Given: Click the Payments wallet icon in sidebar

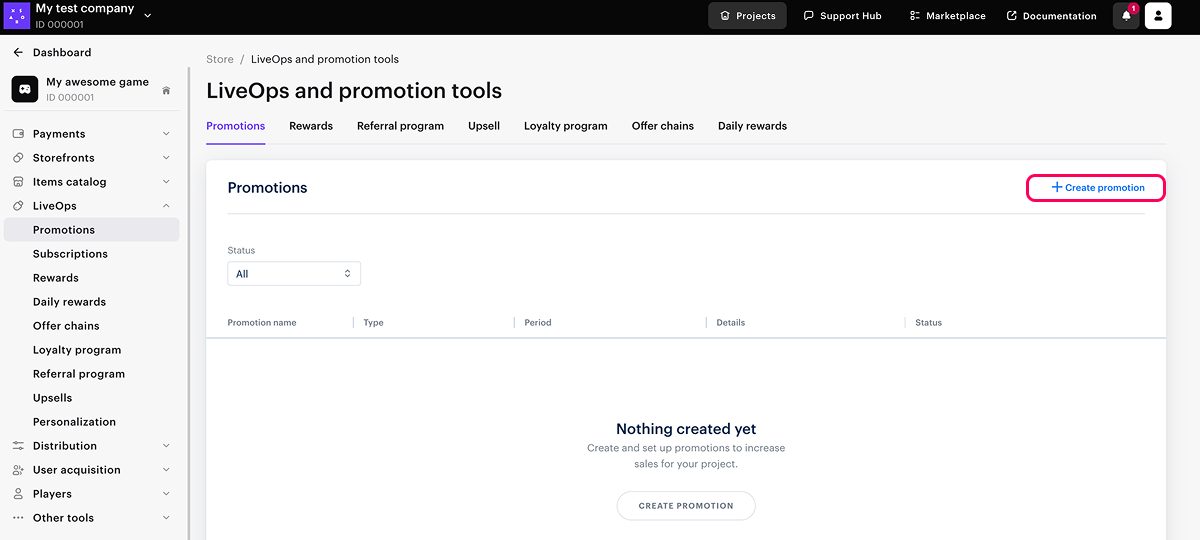Looking at the screenshot, I should click(18, 134).
